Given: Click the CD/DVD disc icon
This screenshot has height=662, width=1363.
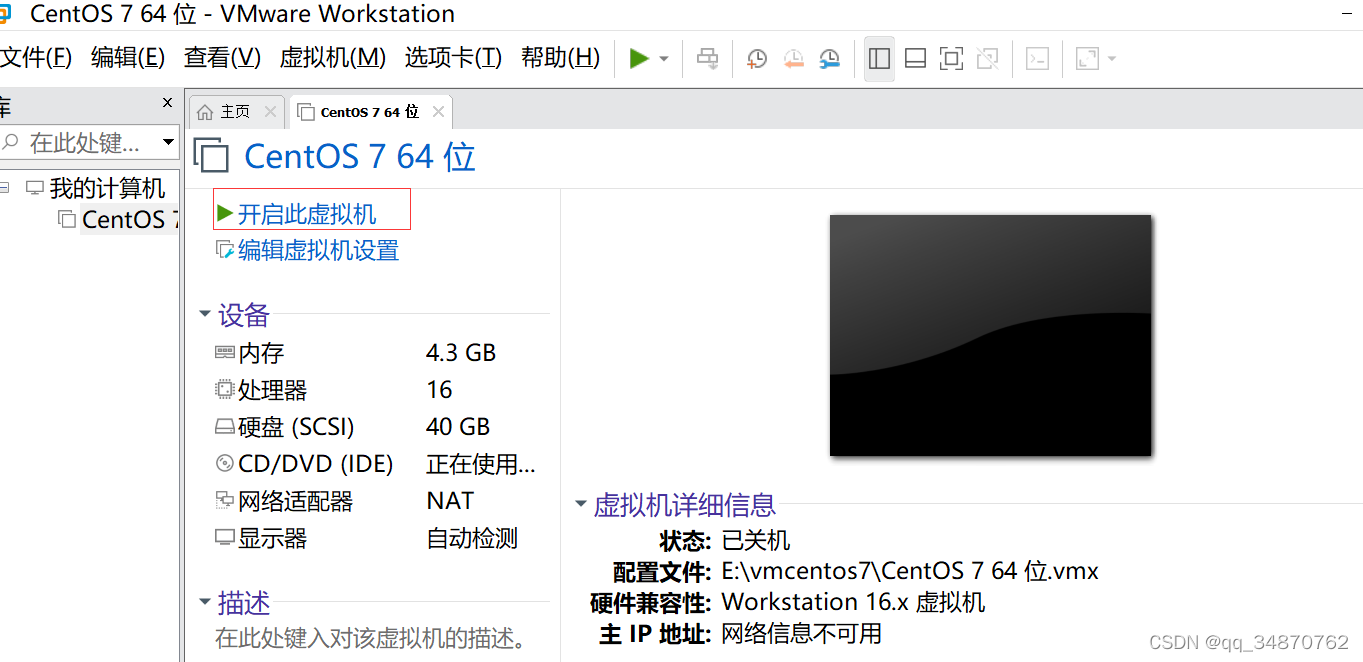Looking at the screenshot, I should tap(225, 464).
